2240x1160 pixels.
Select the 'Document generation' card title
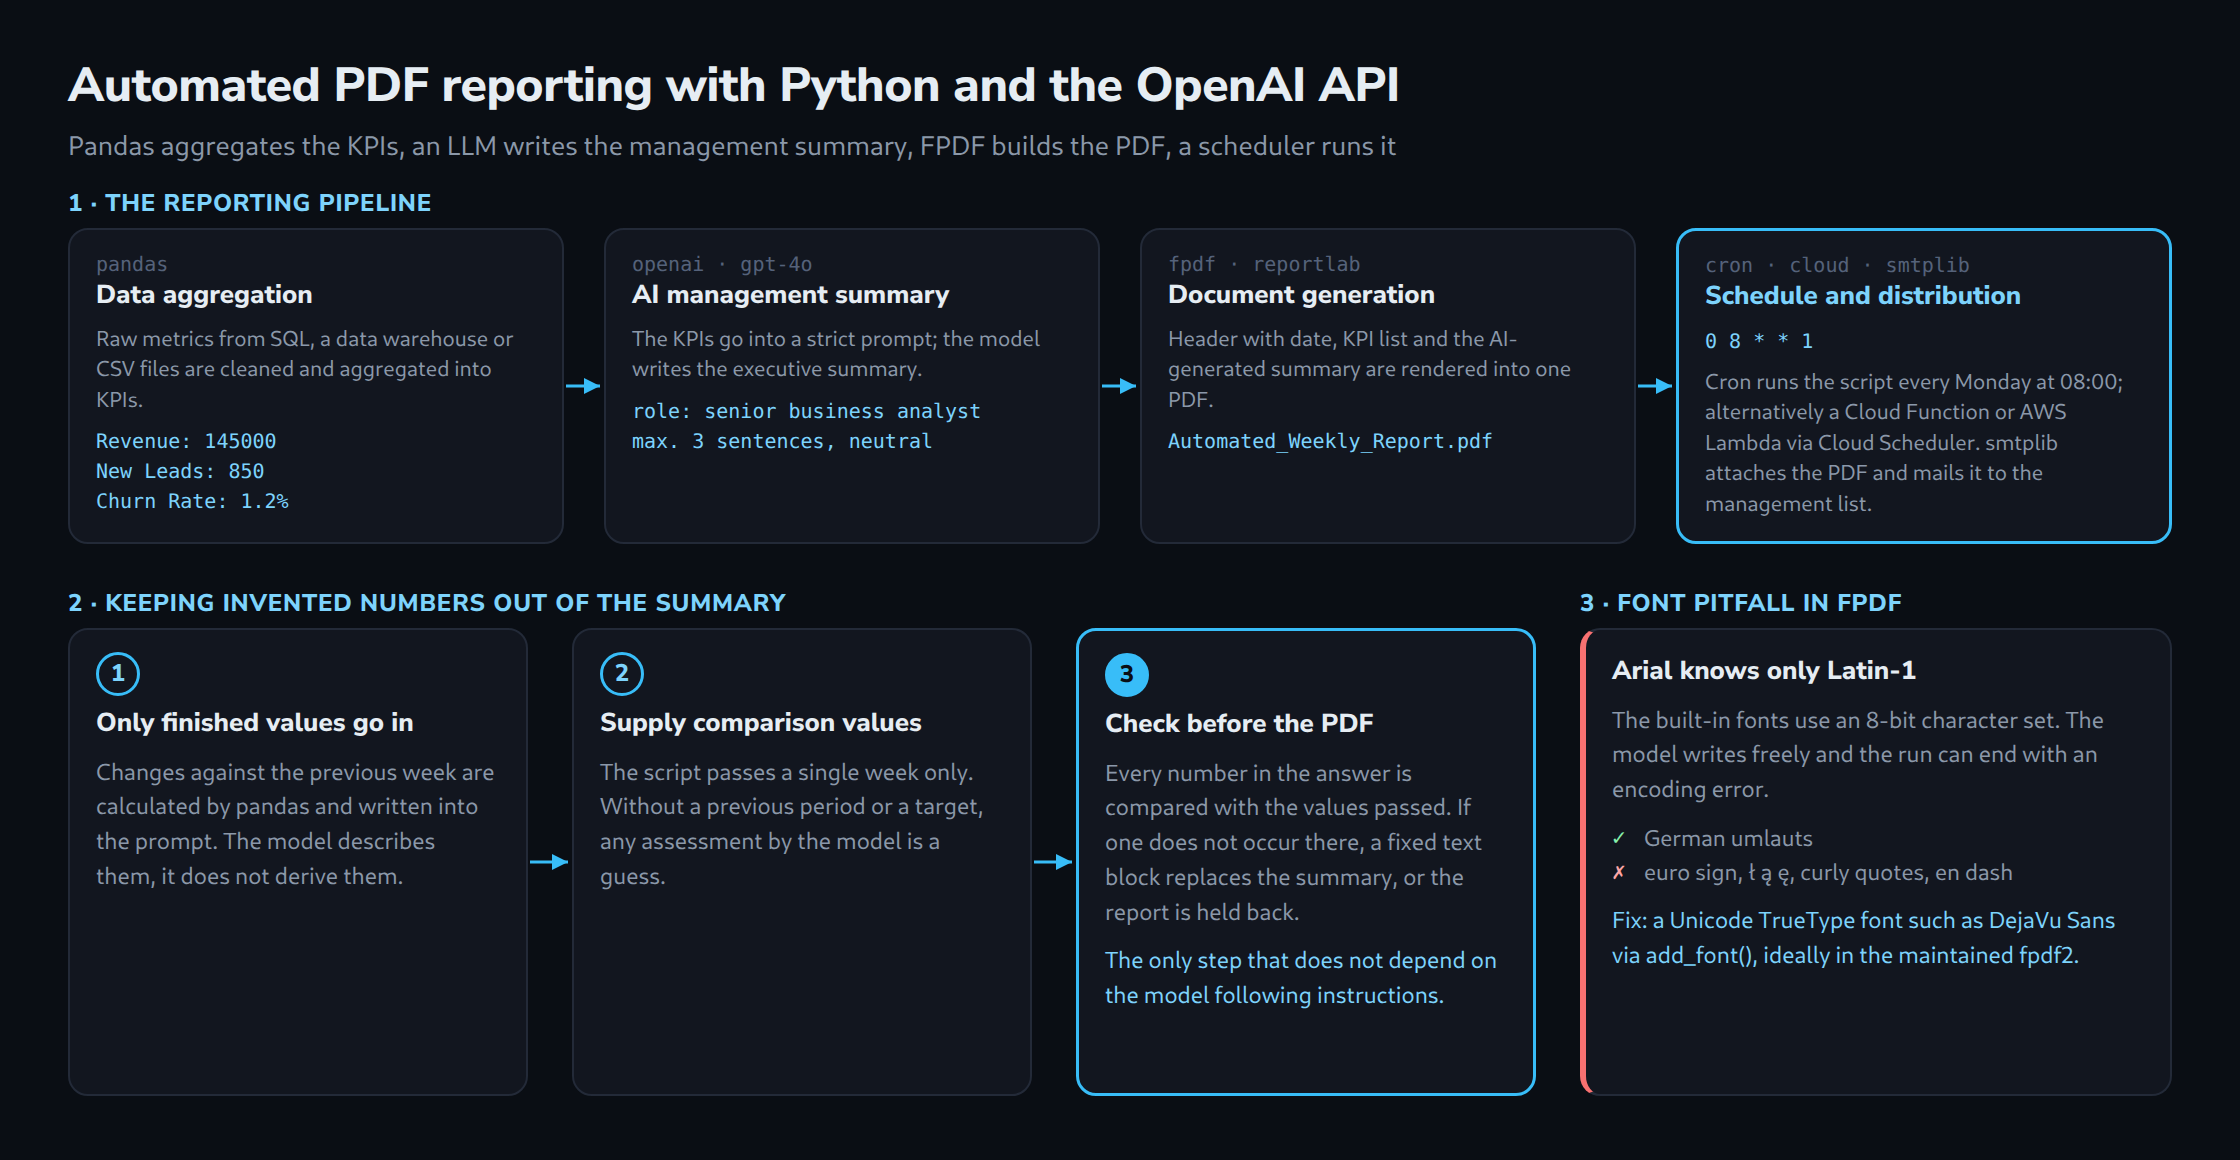click(x=1301, y=294)
